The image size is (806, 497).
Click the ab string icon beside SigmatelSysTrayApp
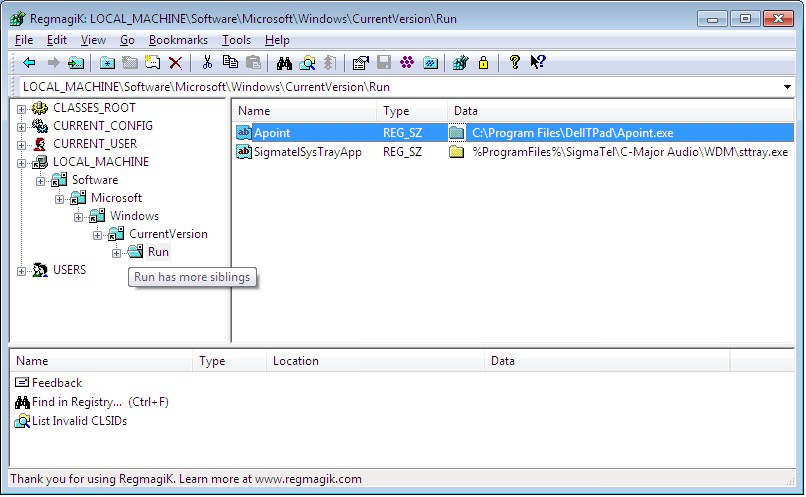244,152
